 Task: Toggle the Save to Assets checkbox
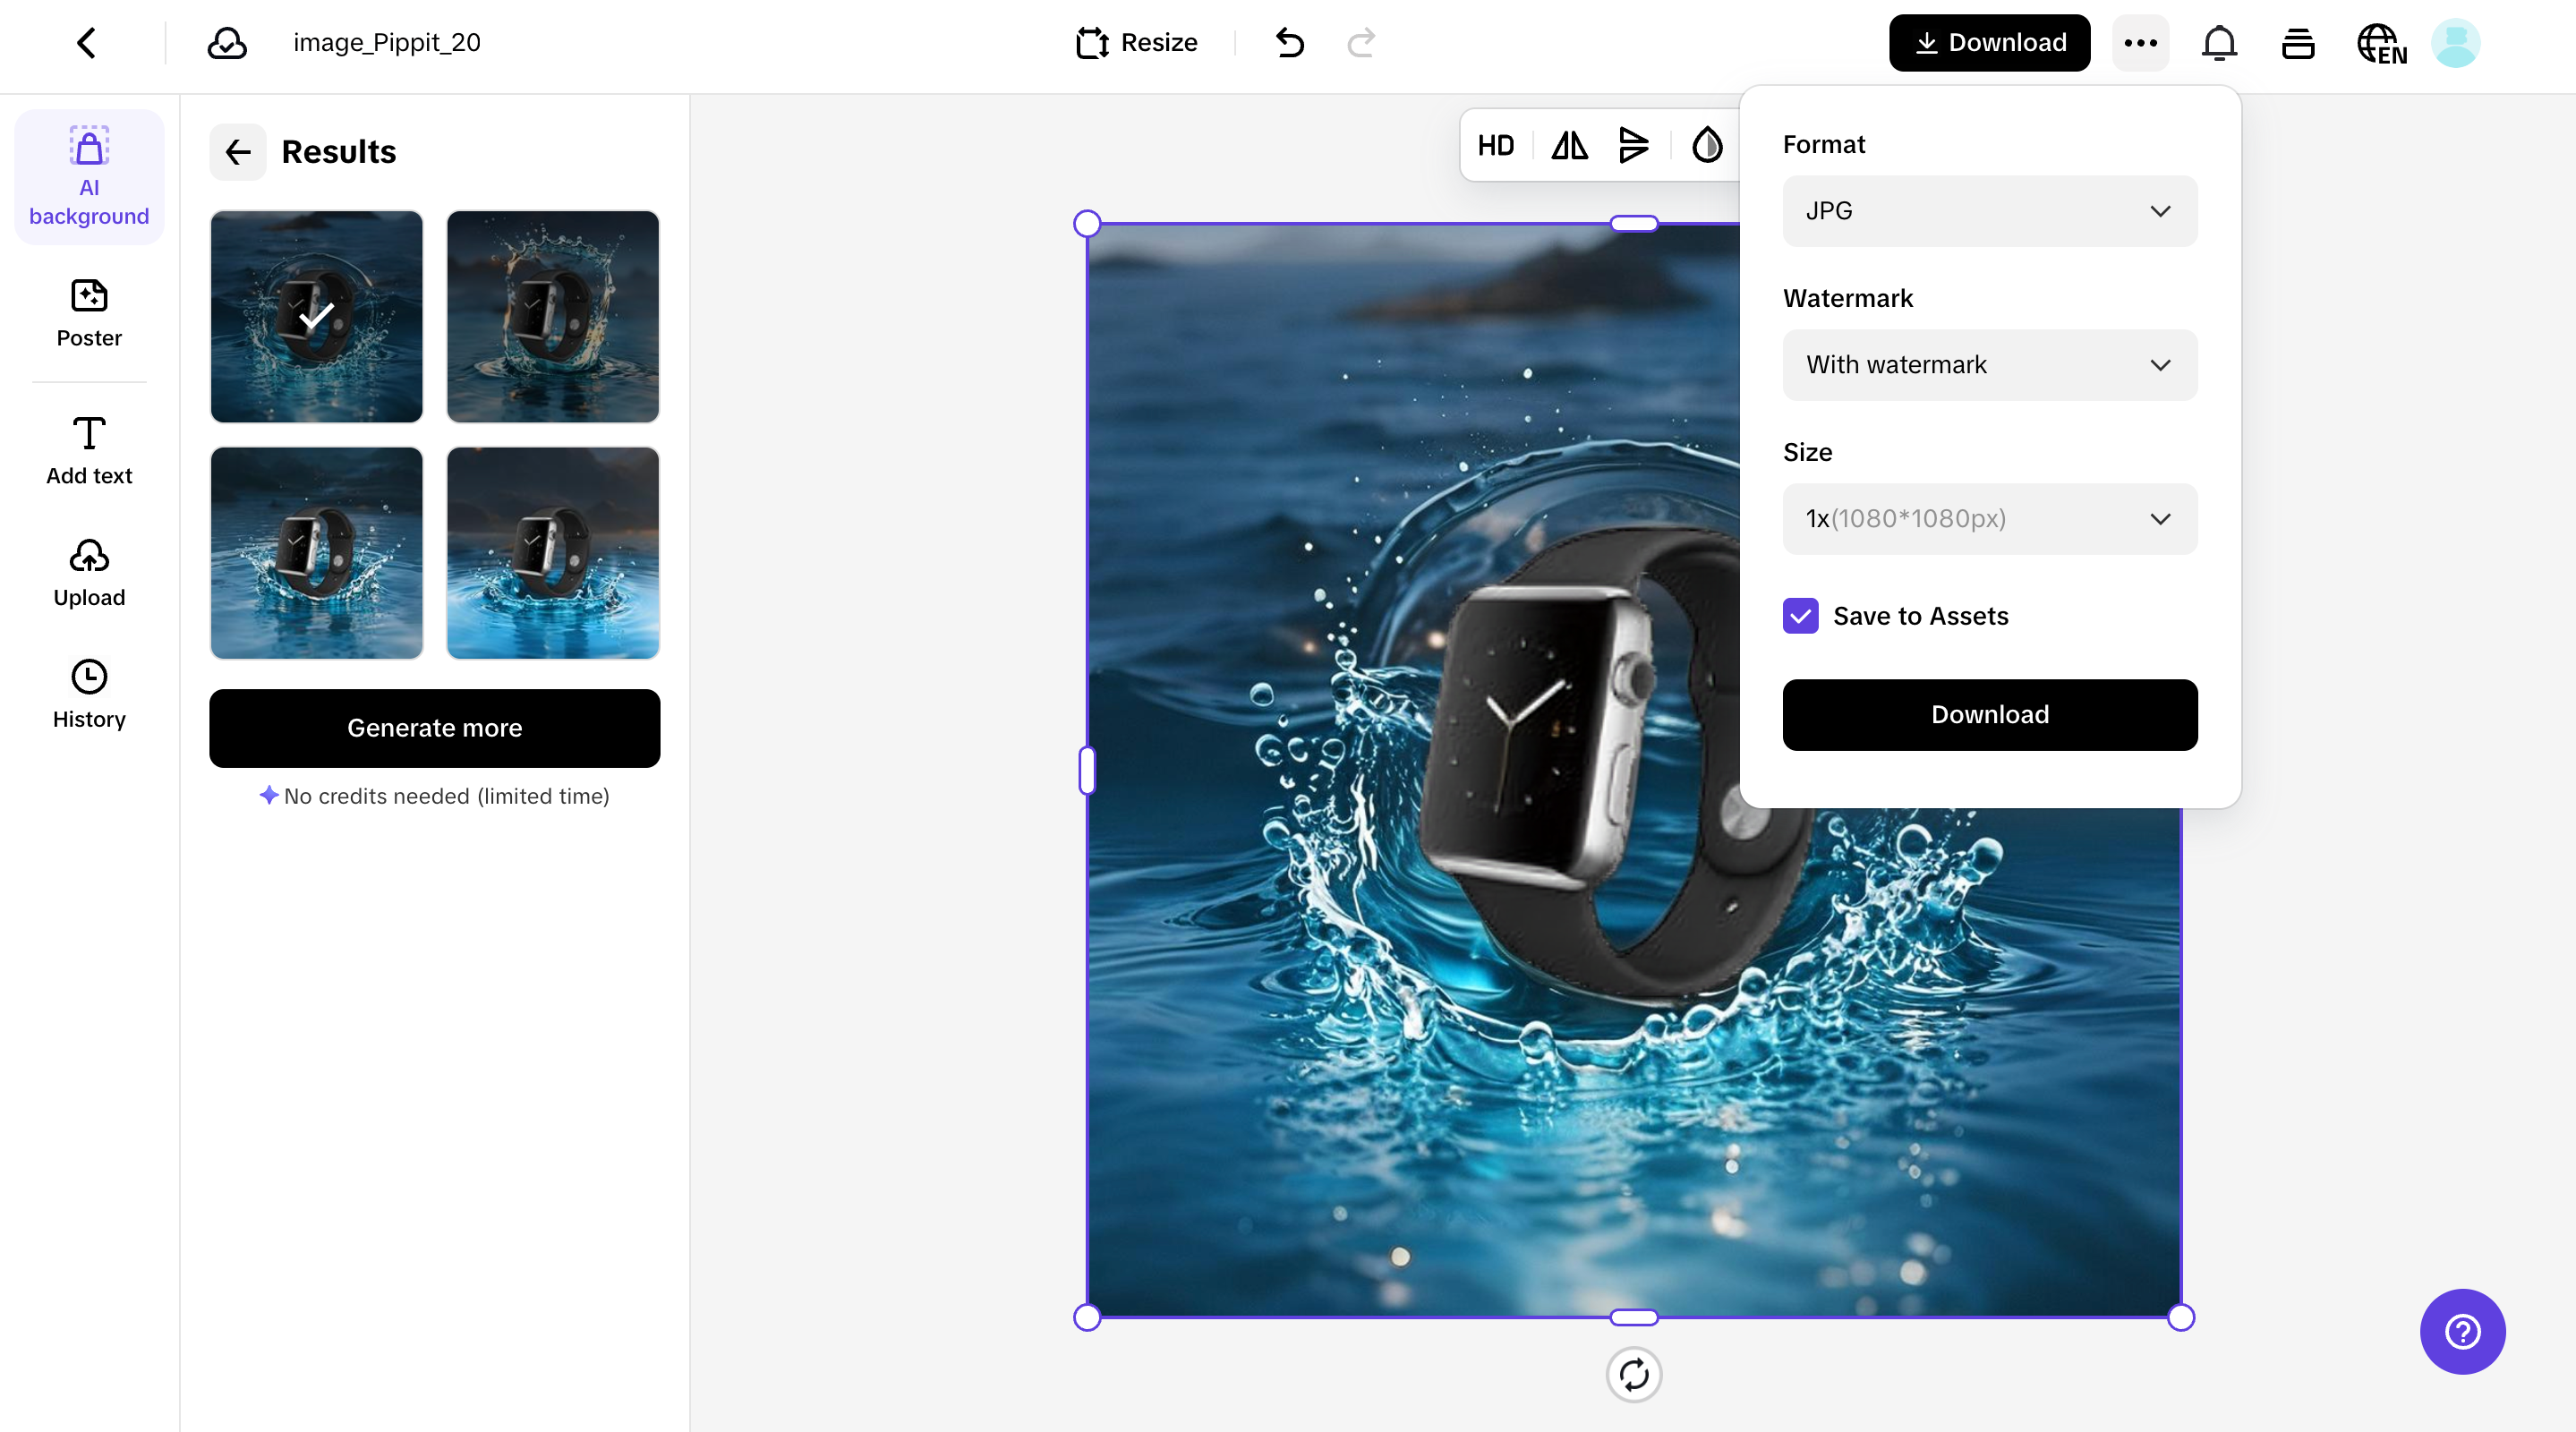[x=1800, y=616]
